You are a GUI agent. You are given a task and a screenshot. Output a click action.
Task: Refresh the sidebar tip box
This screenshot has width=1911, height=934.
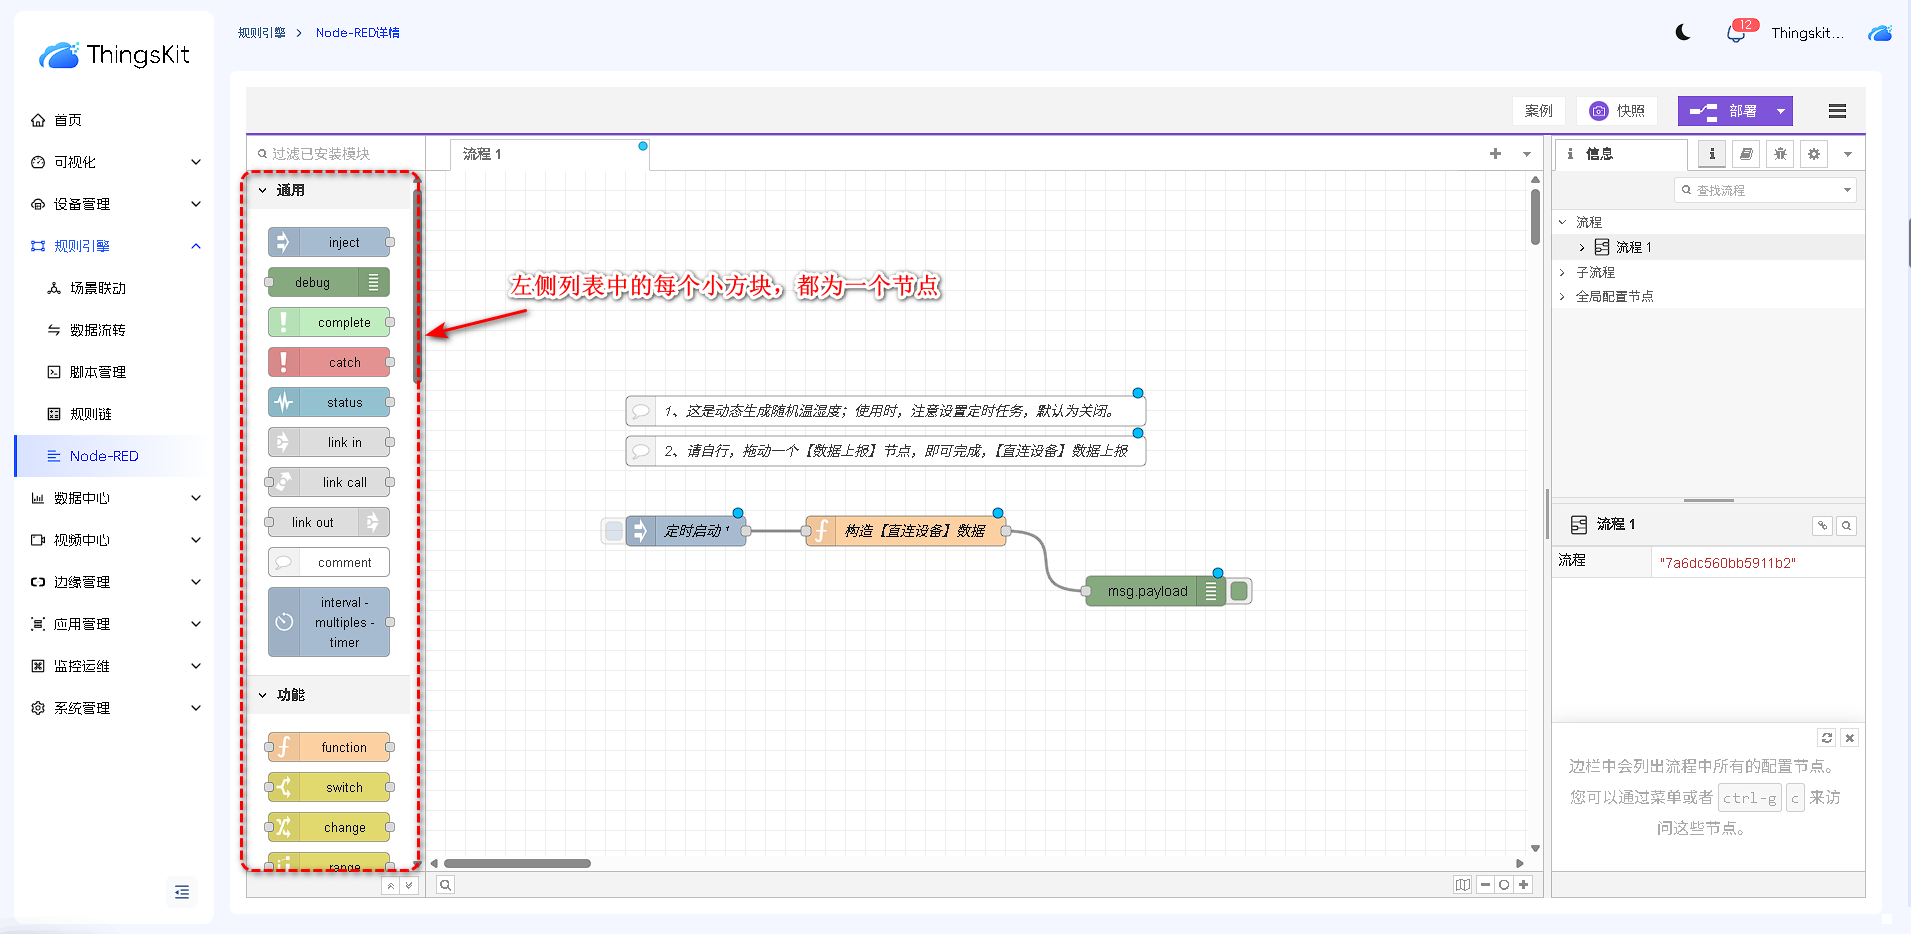(1827, 738)
